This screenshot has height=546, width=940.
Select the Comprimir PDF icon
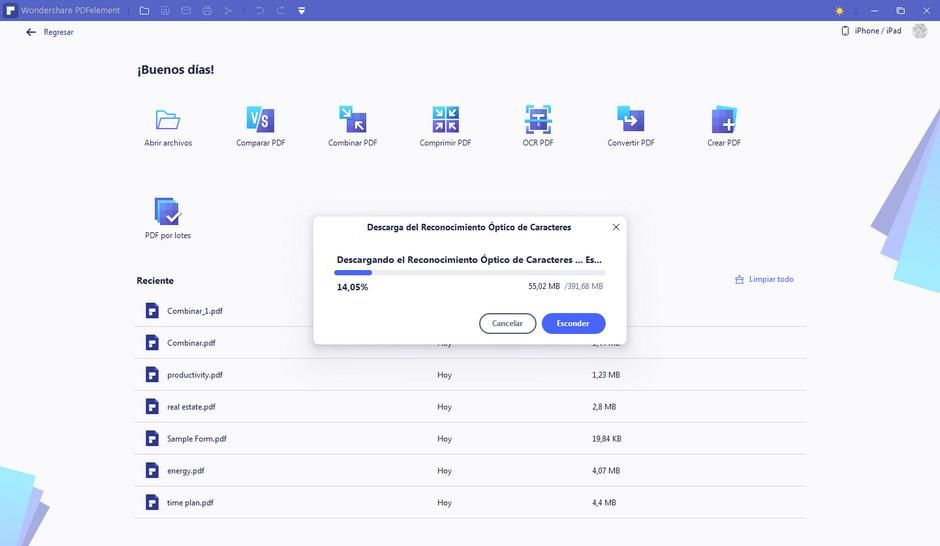click(x=445, y=121)
